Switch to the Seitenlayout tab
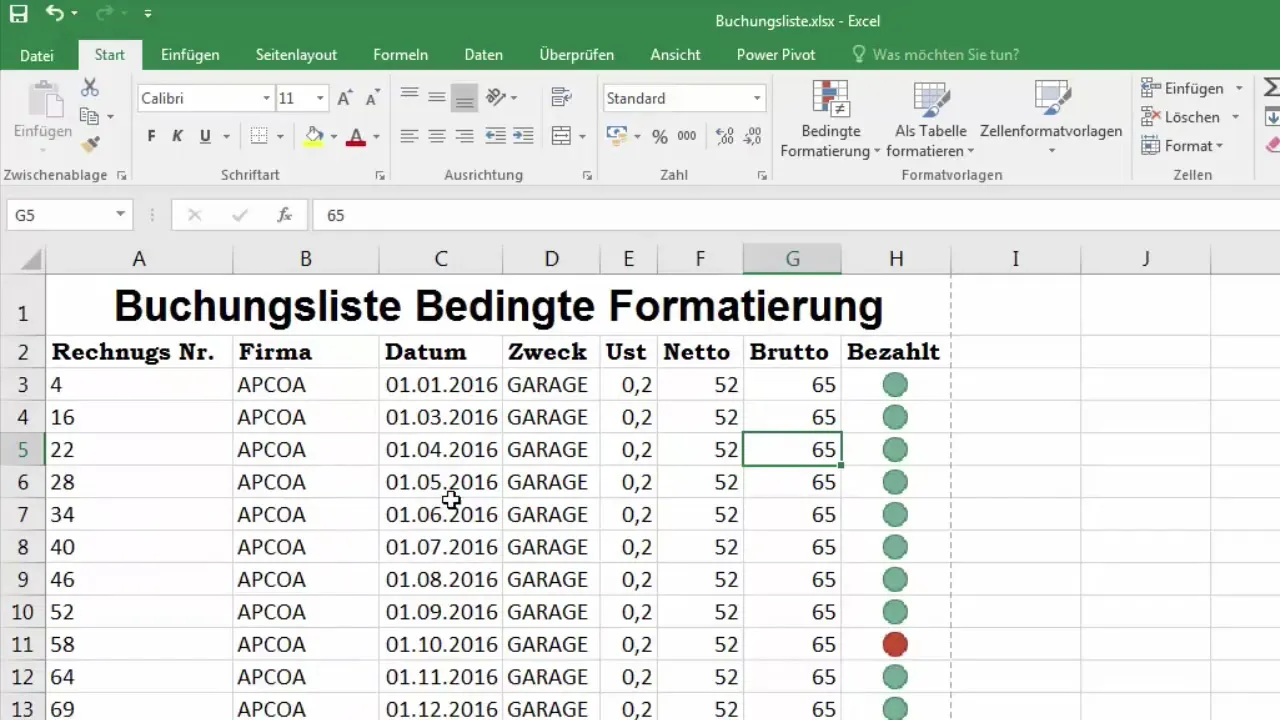This screenshot has width=1280, height=720. (x=296, y=55)
